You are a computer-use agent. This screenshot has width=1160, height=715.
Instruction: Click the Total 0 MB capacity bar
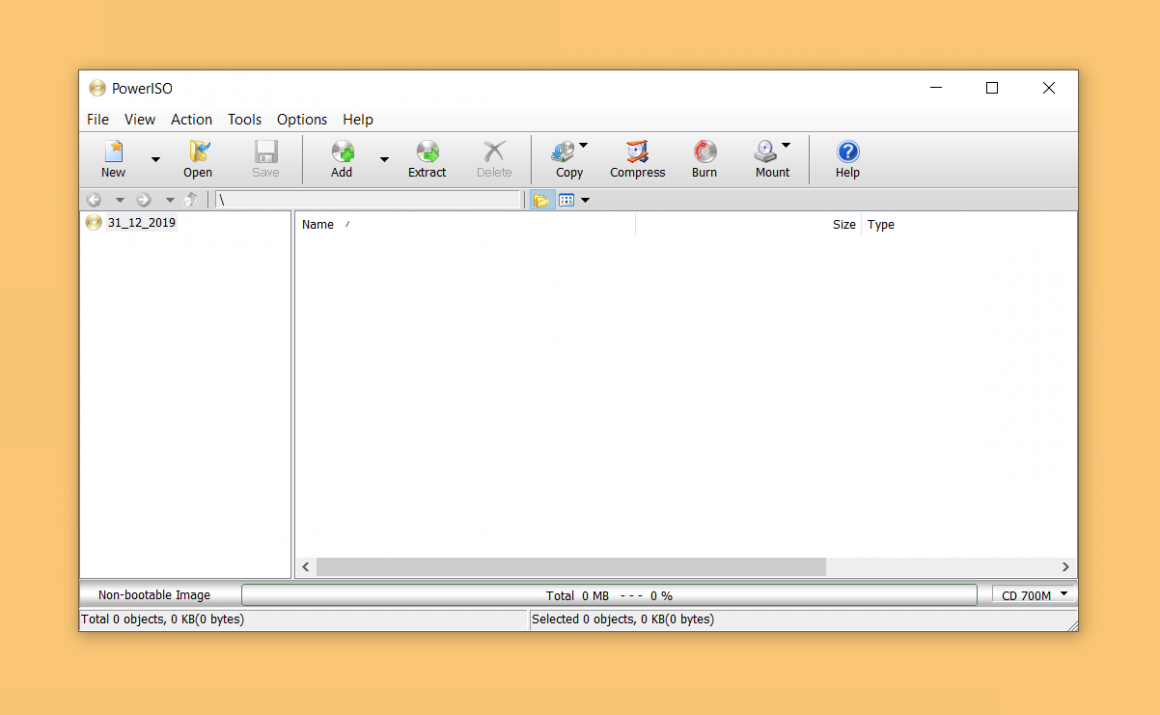[x=609, y=595]
